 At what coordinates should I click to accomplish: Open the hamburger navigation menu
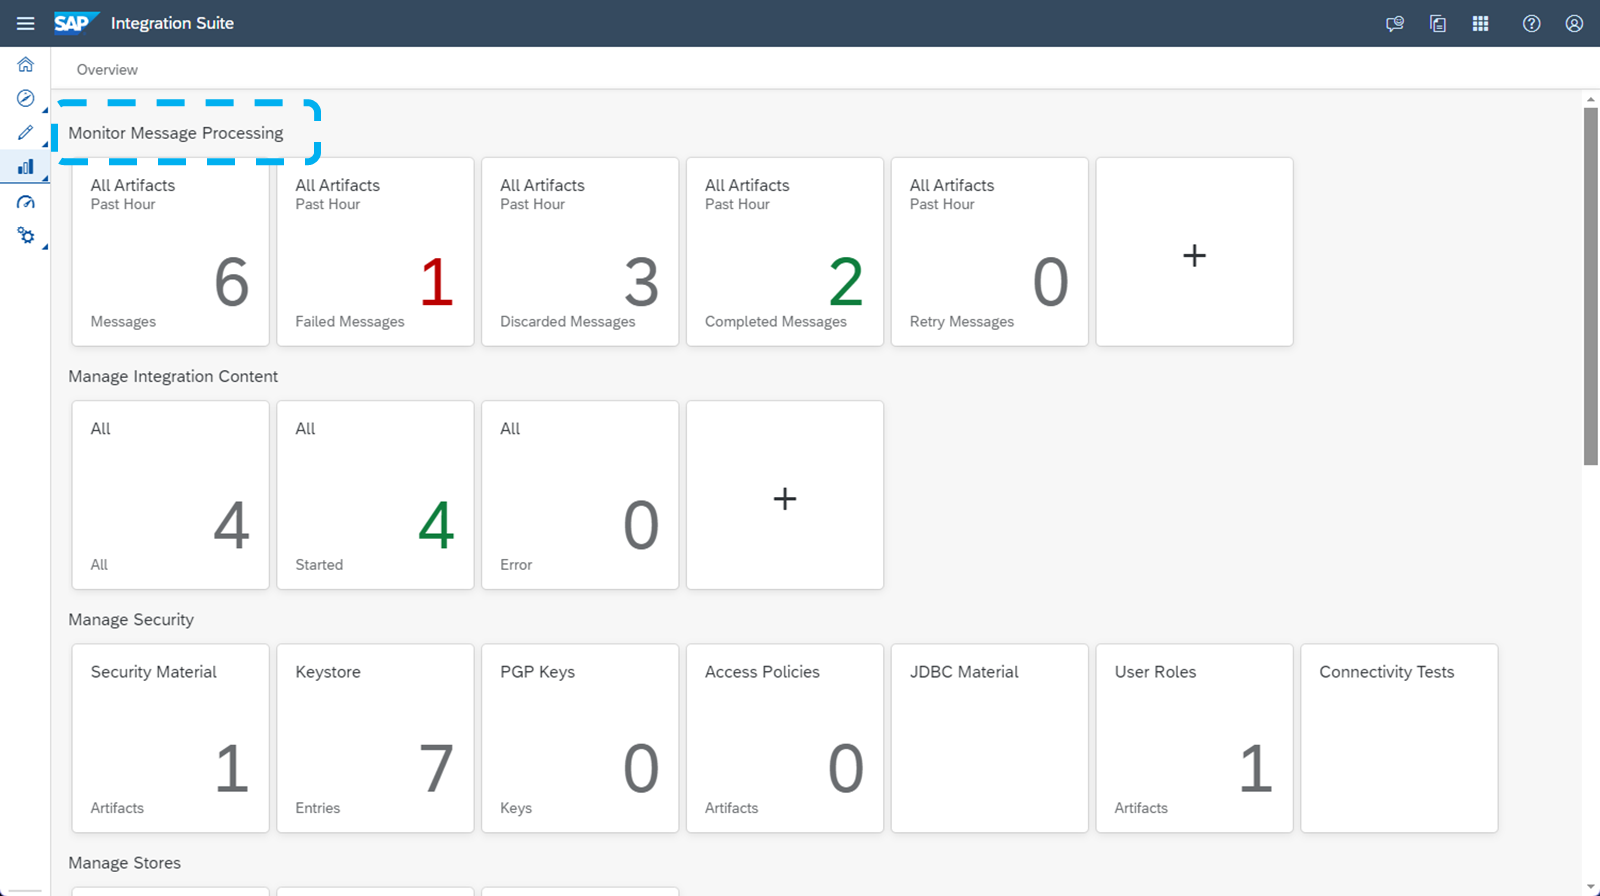pos(25,23)
